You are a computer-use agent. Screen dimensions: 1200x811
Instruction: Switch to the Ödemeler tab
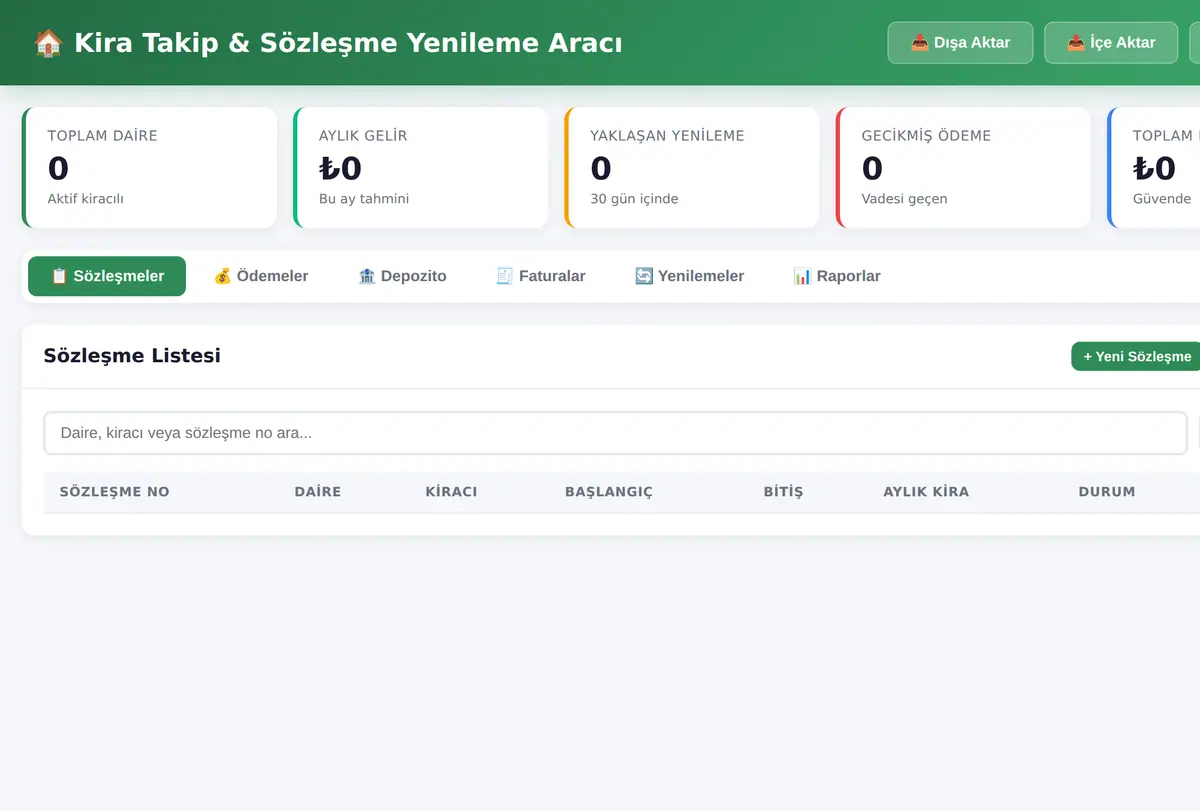[x=261, y=276]
